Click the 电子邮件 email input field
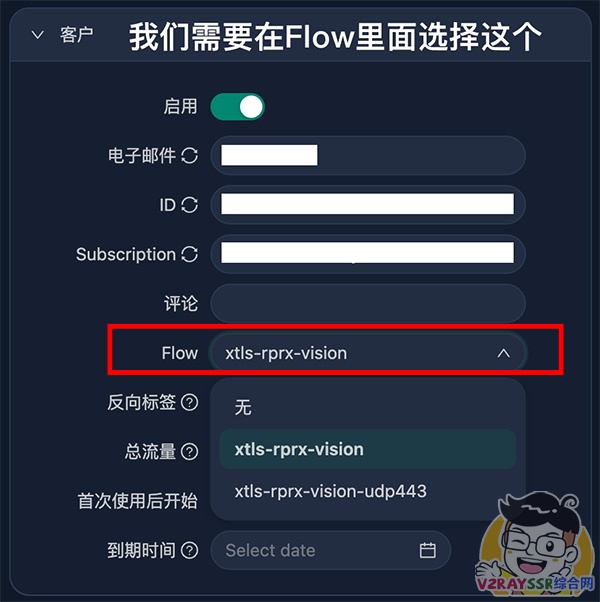Screen dimensions: 600x602 [368, 155]
